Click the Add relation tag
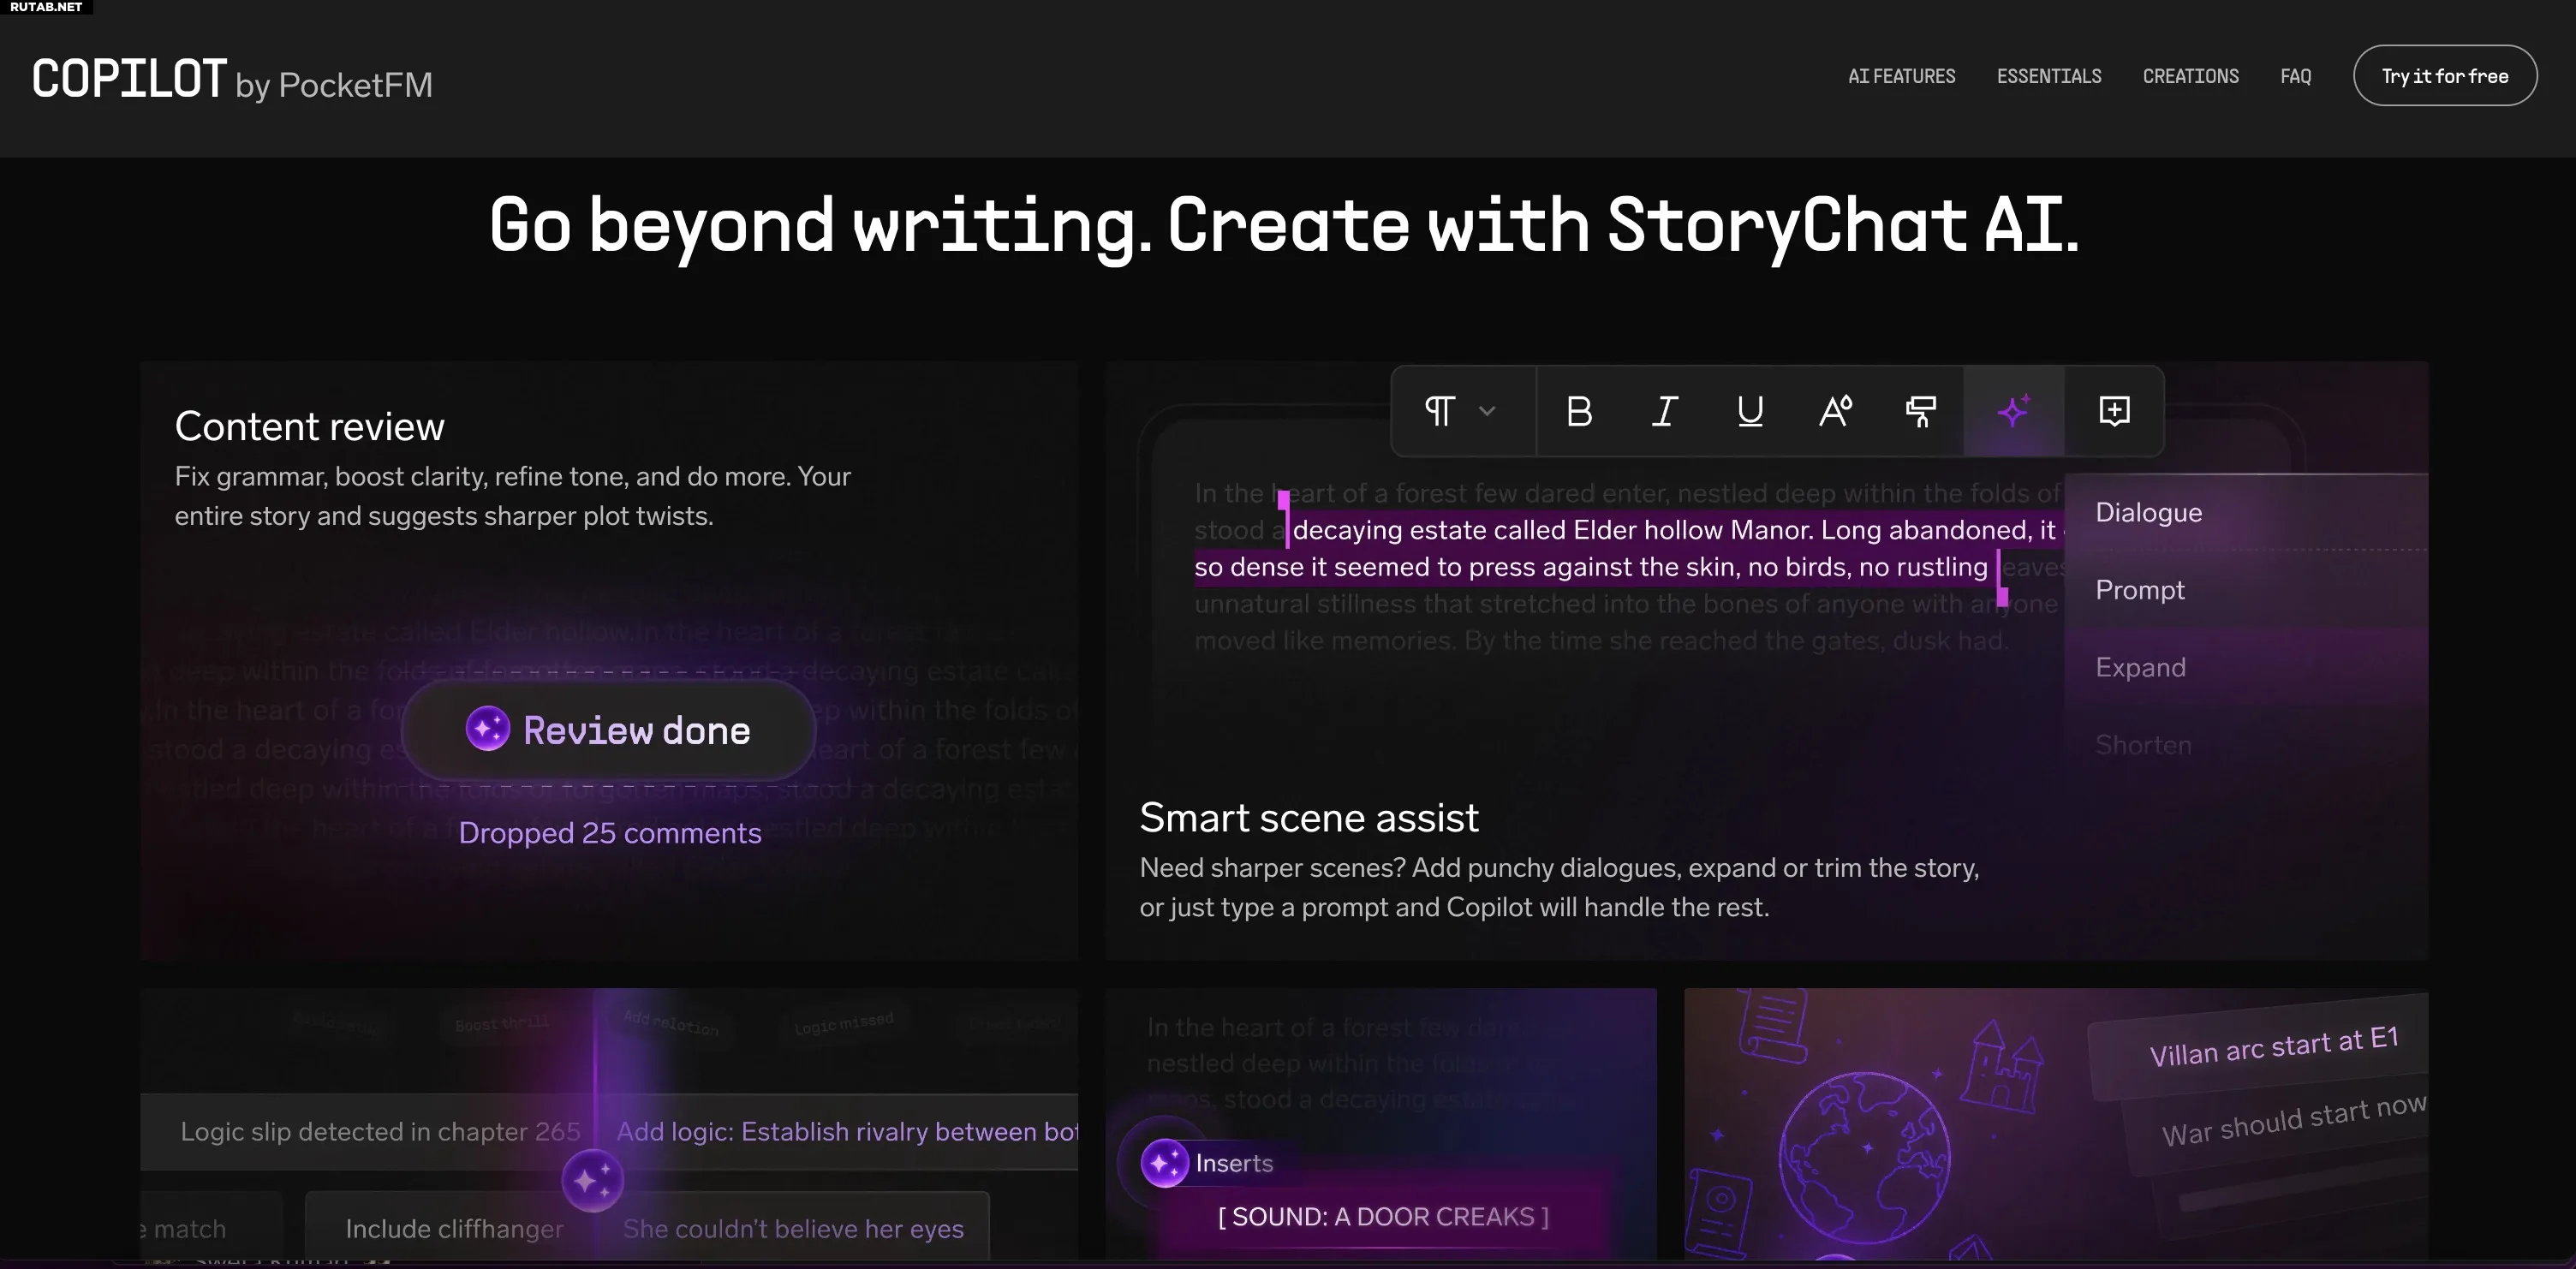Viewport: 2576px width, 1269px height. pyautogui.click(x=671, y=1022)
